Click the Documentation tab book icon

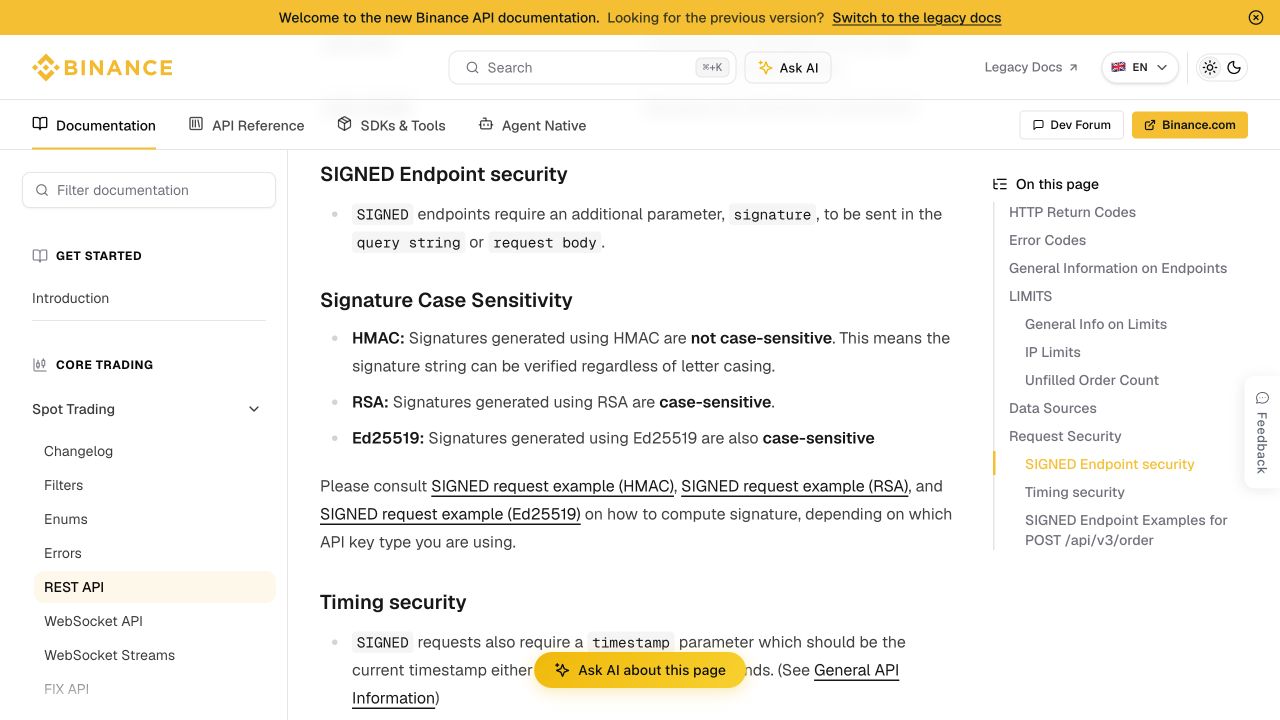tap(40, 124)
